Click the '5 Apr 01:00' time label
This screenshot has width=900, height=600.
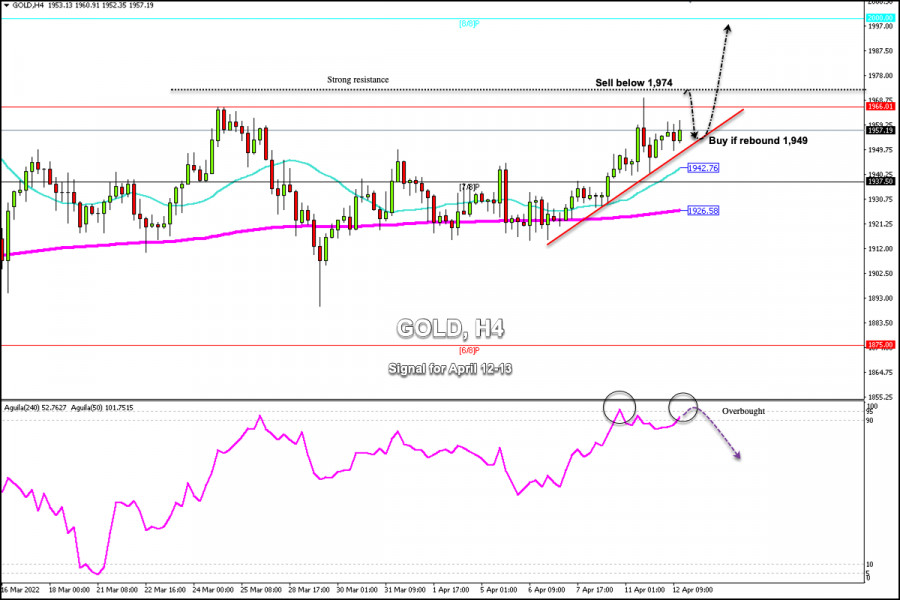(x=498, y=590)
